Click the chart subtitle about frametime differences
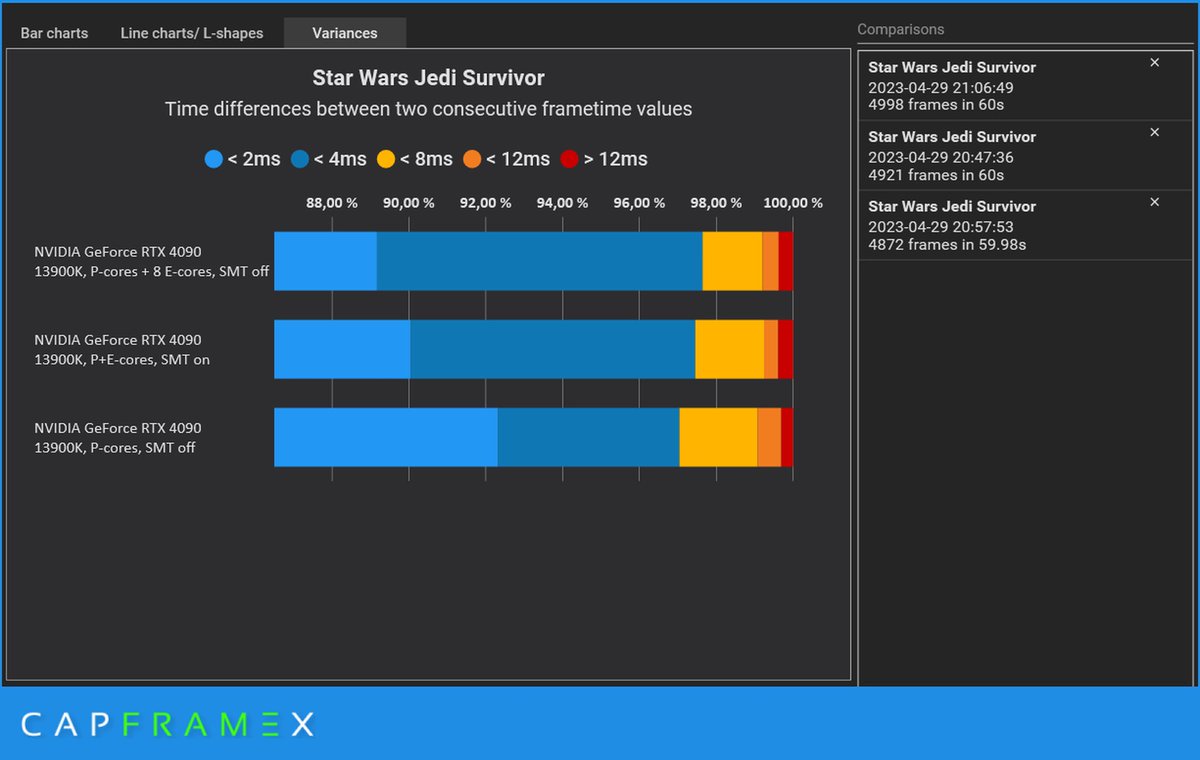1200x760 pixels. (x=428, y=109)
